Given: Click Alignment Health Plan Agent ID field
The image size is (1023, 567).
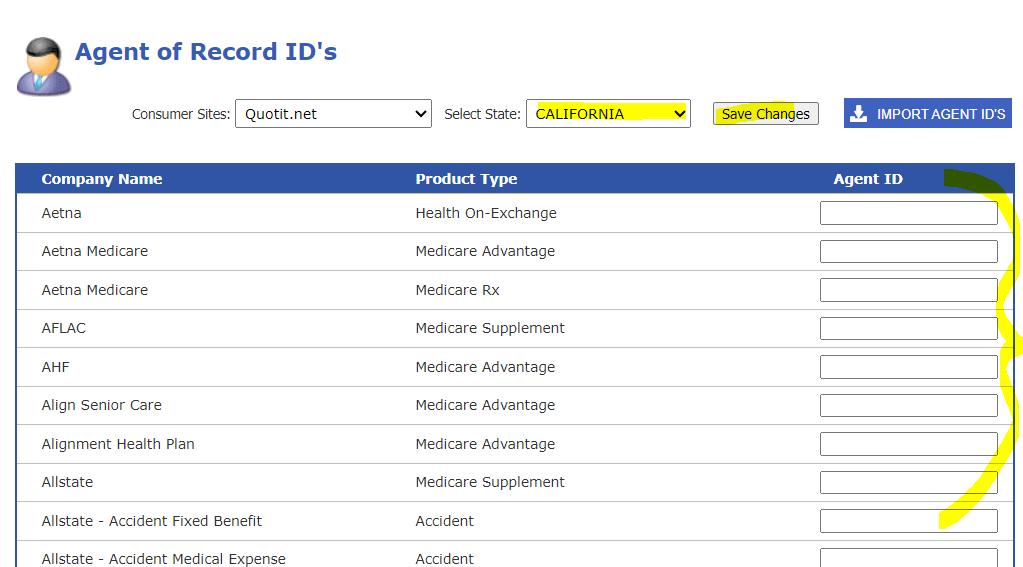Looking at the screenshot, I should coord(908,444).
